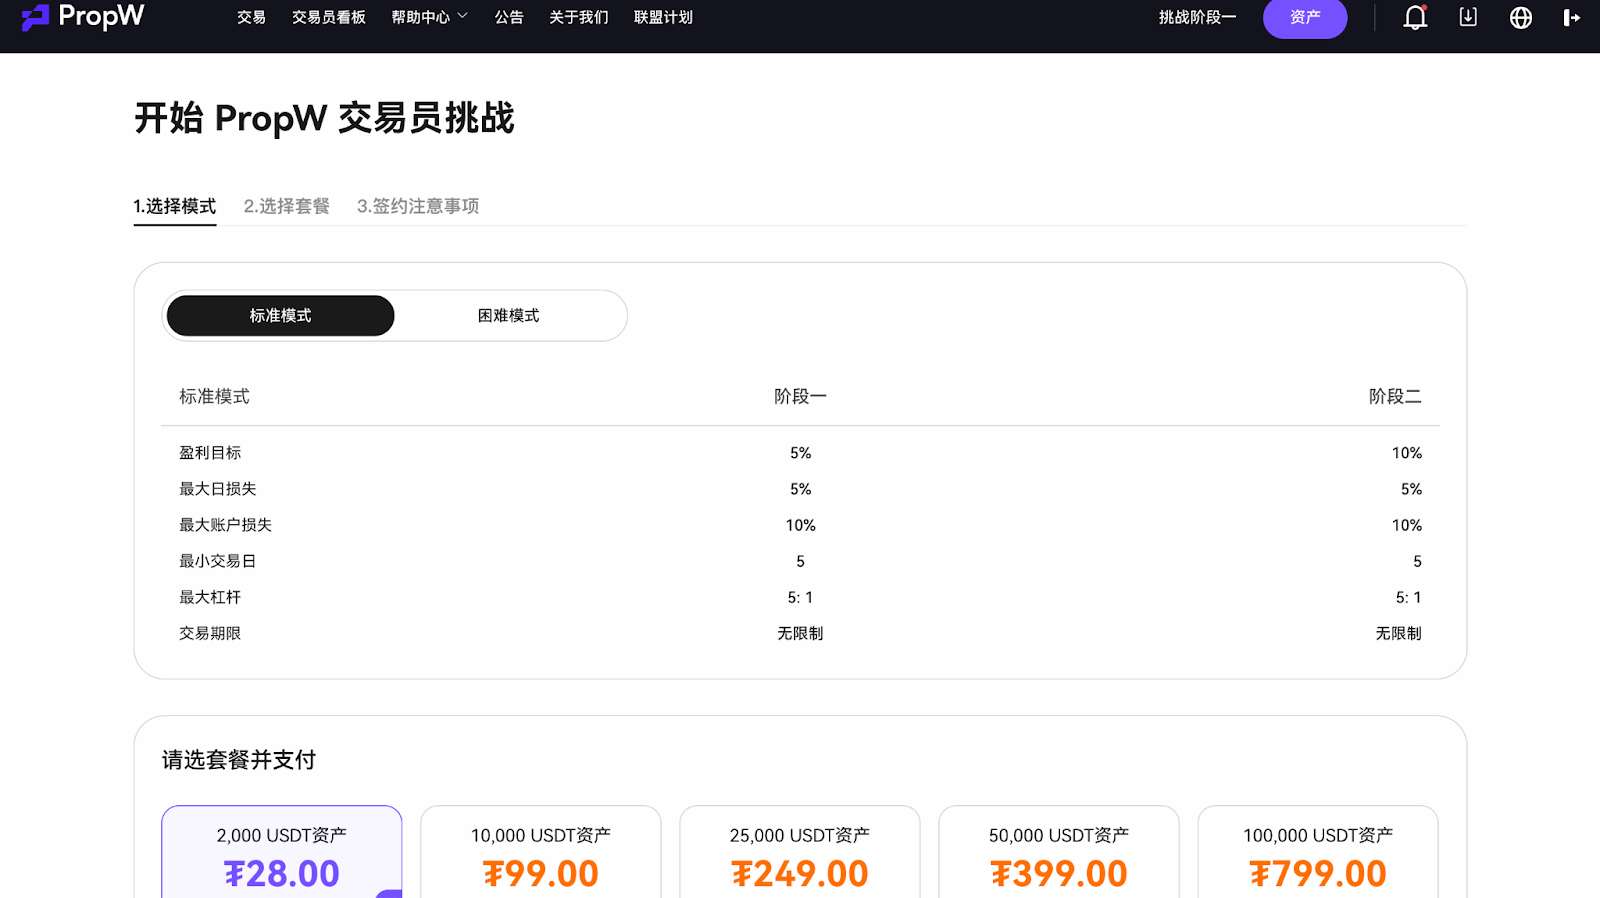This screenshot has width=1600, height=898.
Task: Go to the 公告 page
Action: (509, 17)
